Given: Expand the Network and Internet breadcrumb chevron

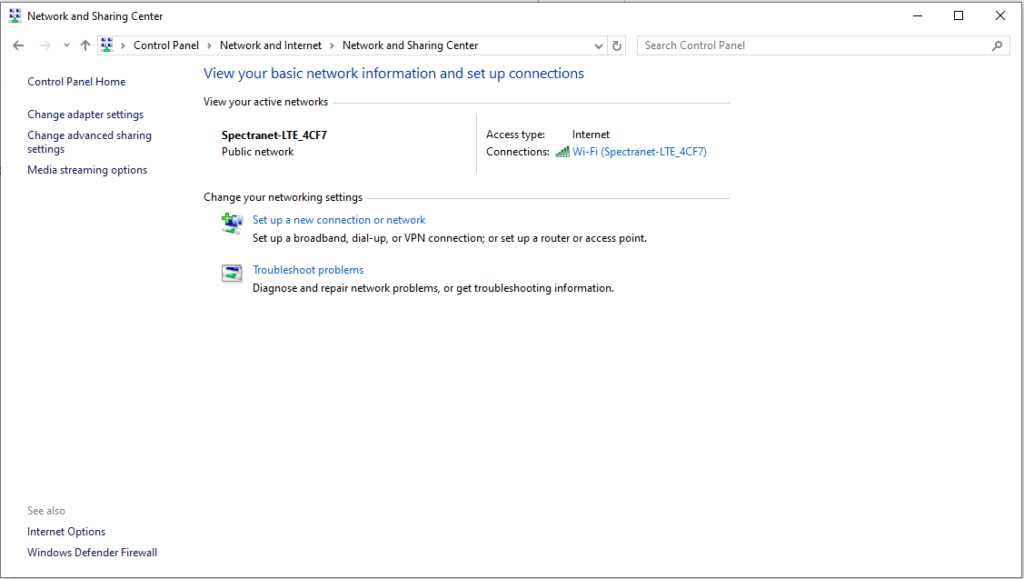Looking at the screenshot, I should pyautogui.click(x=332, y=45).
